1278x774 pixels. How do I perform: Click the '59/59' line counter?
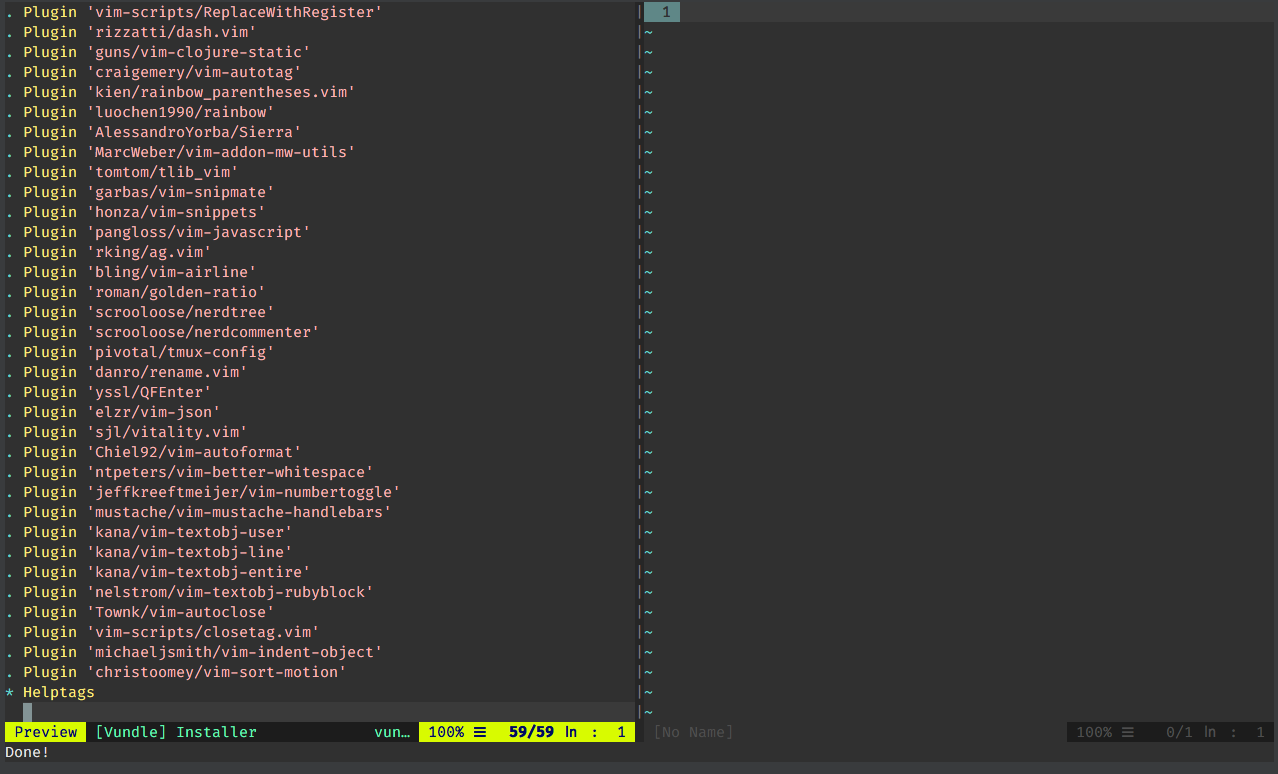click(x=531, y=732)
